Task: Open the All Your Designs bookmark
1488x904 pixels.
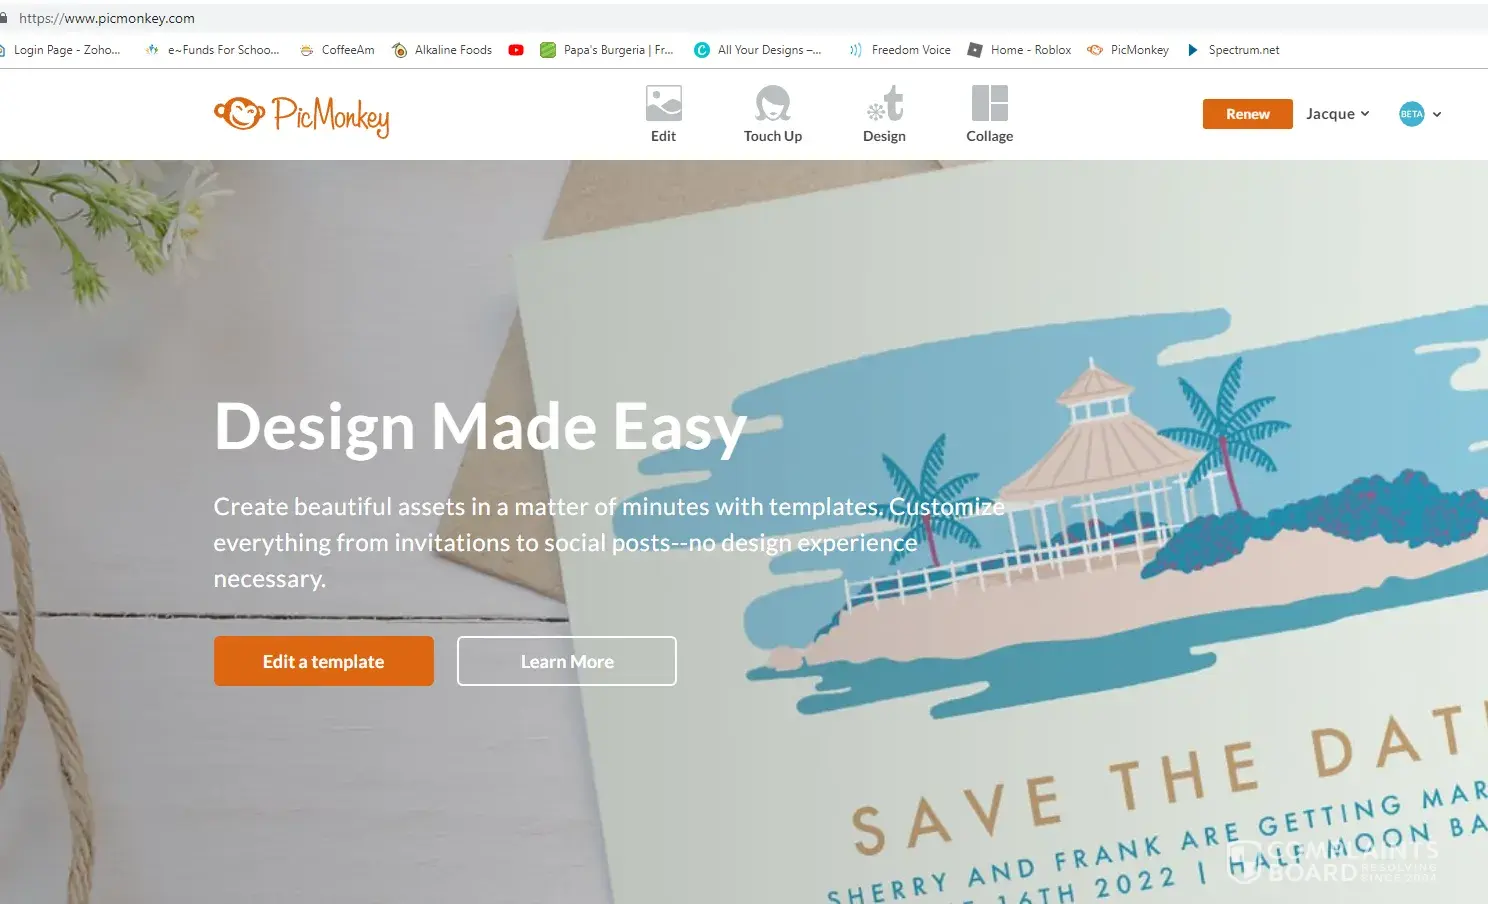Action: (x=758, y=50)
